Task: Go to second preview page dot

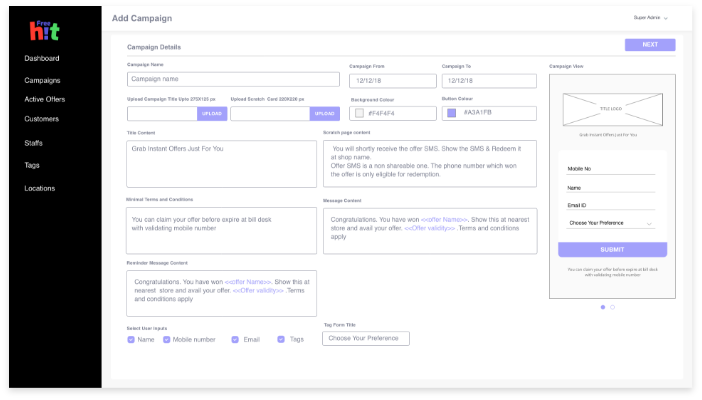Action: [613, 307]
